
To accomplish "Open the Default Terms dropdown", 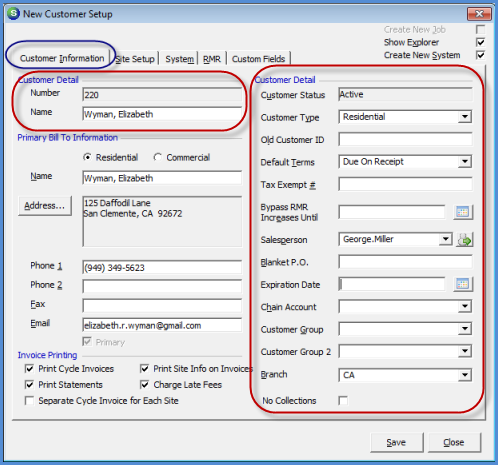I will point(465,162).
